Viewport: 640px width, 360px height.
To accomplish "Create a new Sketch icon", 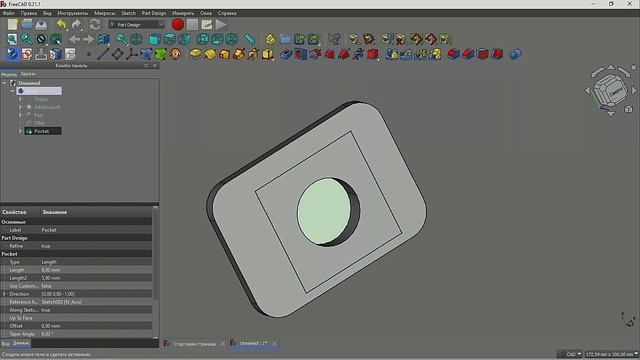I will coord(27,54).
